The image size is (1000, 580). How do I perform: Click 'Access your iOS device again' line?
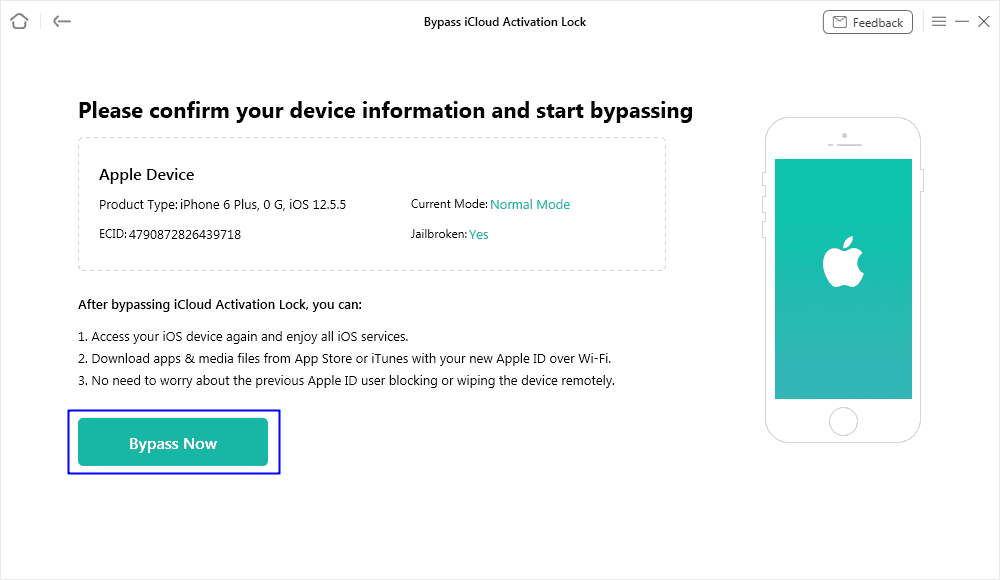243,336
